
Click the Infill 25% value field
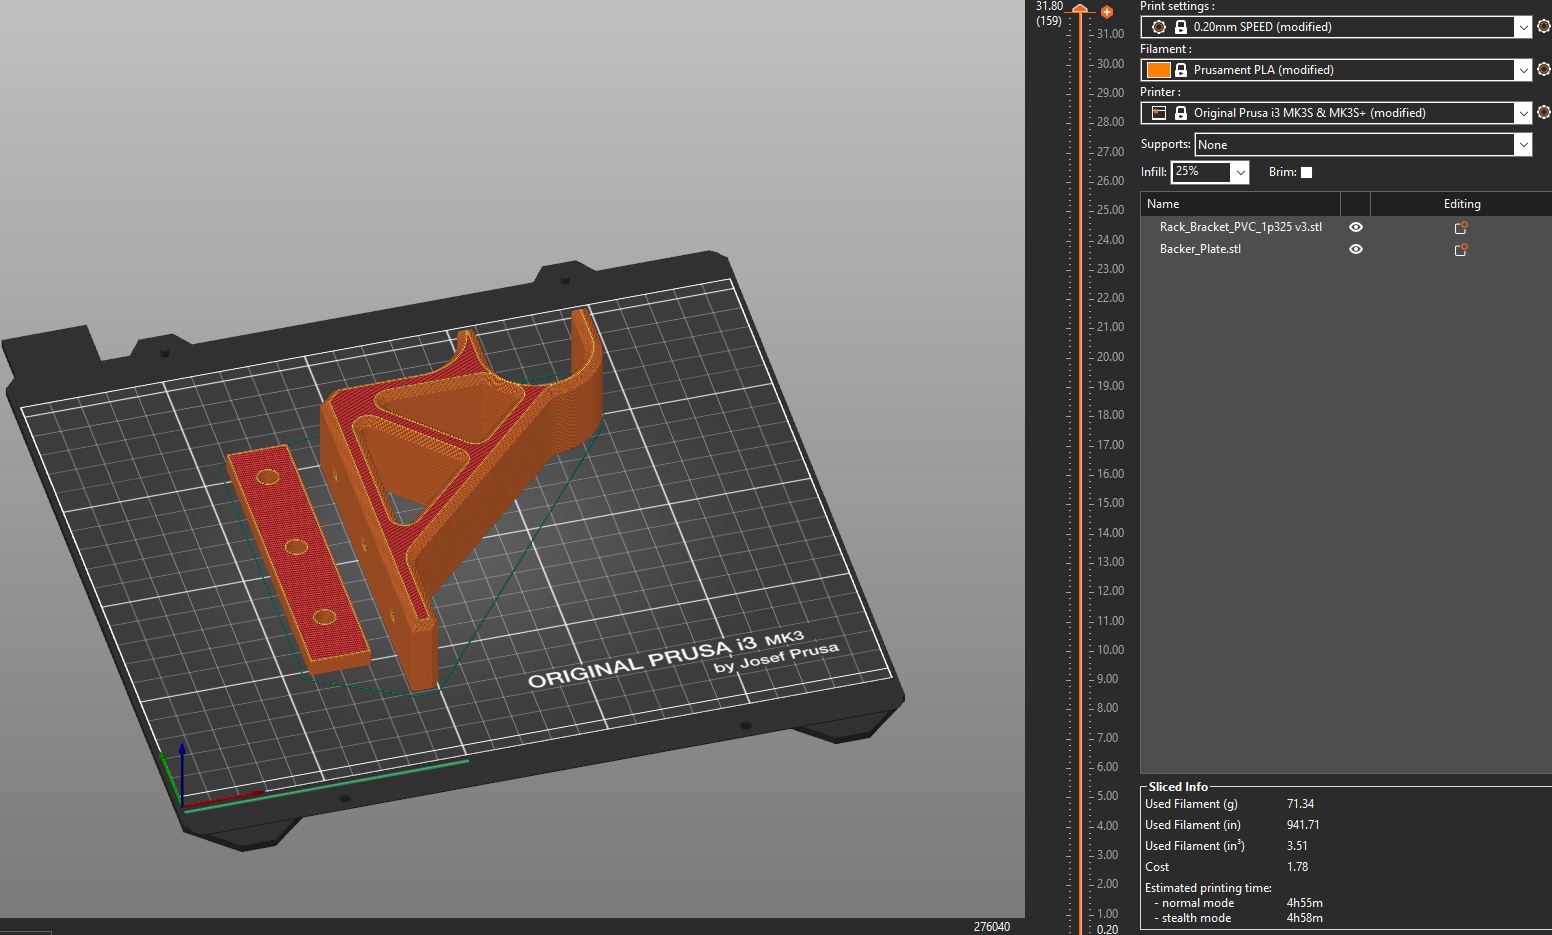(x=1201, y=172)
